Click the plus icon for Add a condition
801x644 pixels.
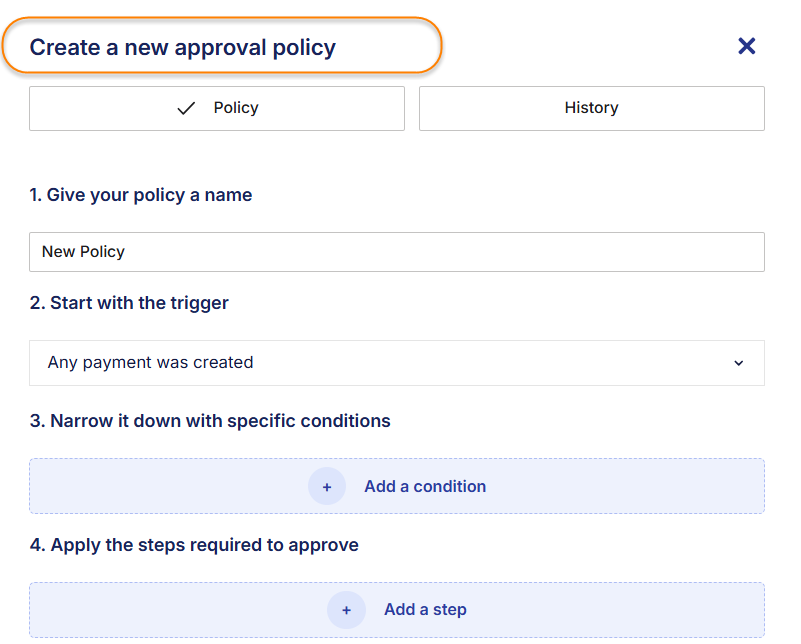tap(327, 486)
